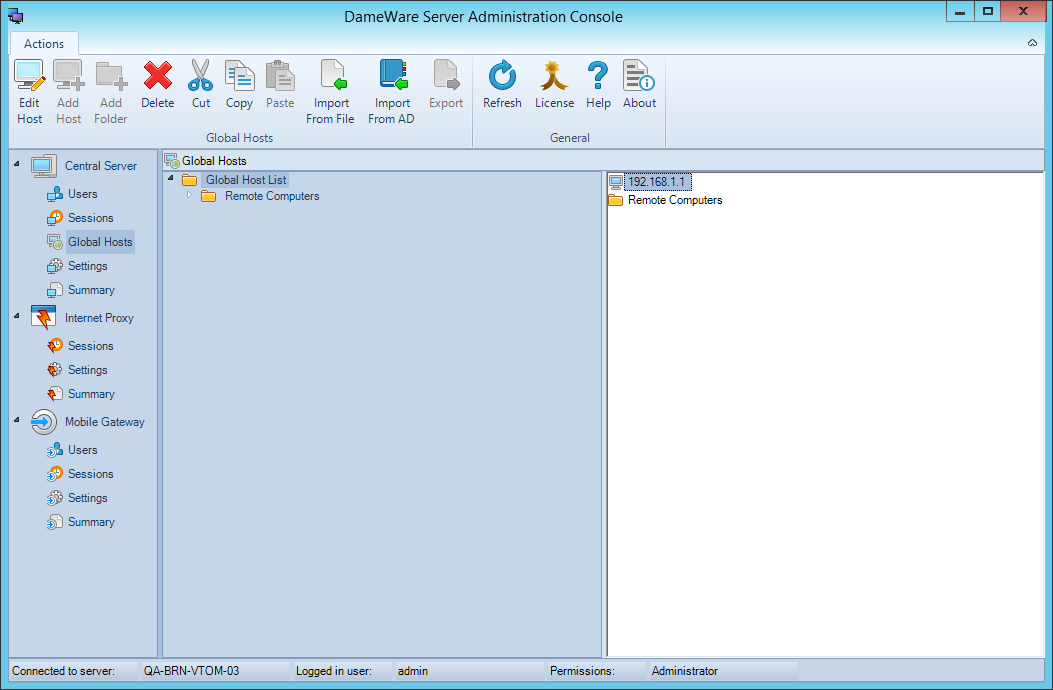Open Settings under Internet Proxy
The image size is (1053, 690).
tap(87, 370)
